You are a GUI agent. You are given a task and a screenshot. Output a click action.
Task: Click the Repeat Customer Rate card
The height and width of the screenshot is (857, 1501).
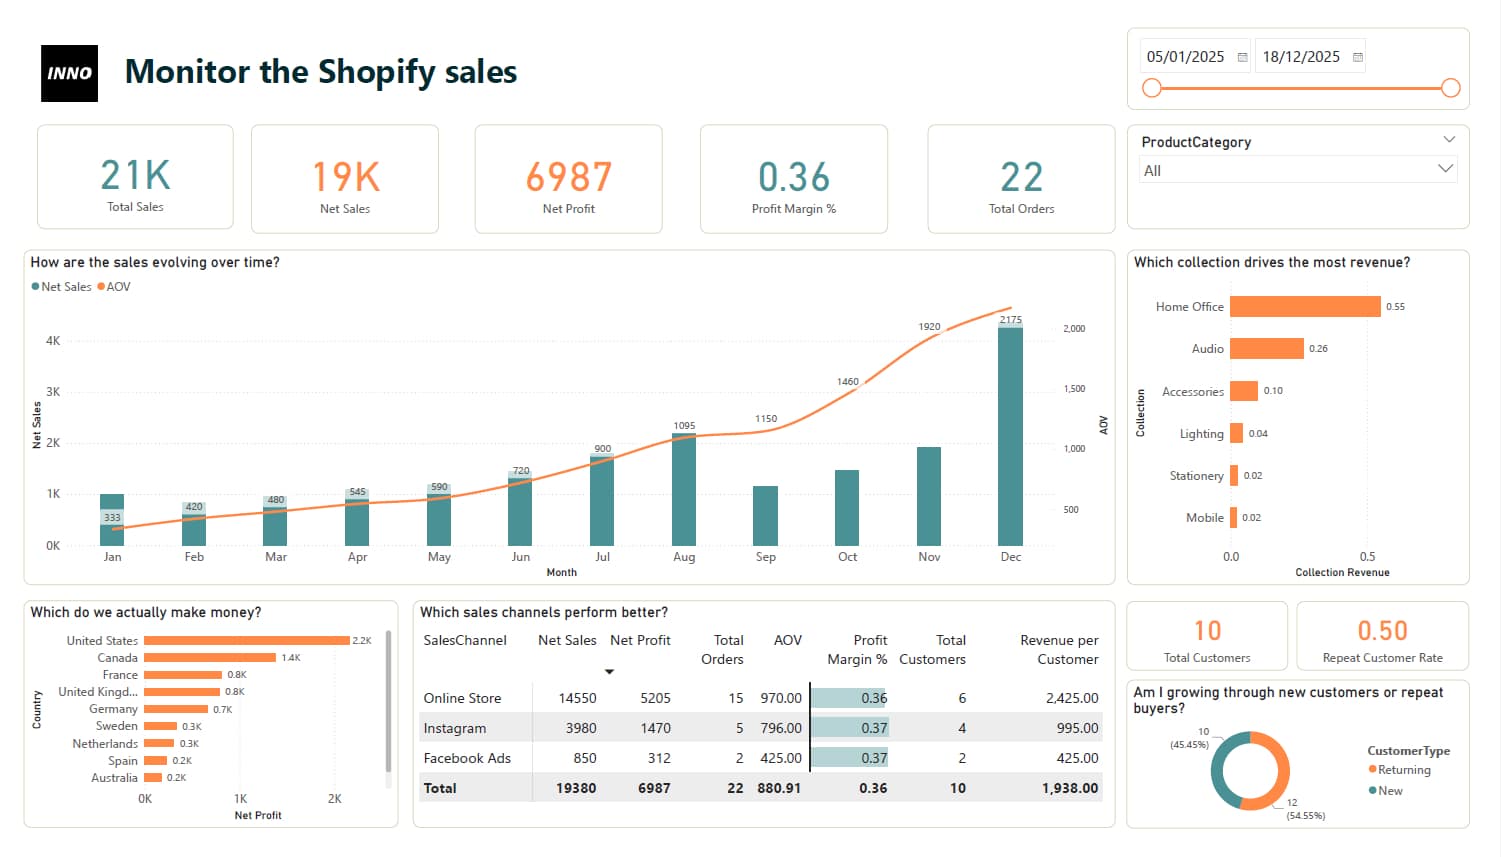[x=1383, y=636]
